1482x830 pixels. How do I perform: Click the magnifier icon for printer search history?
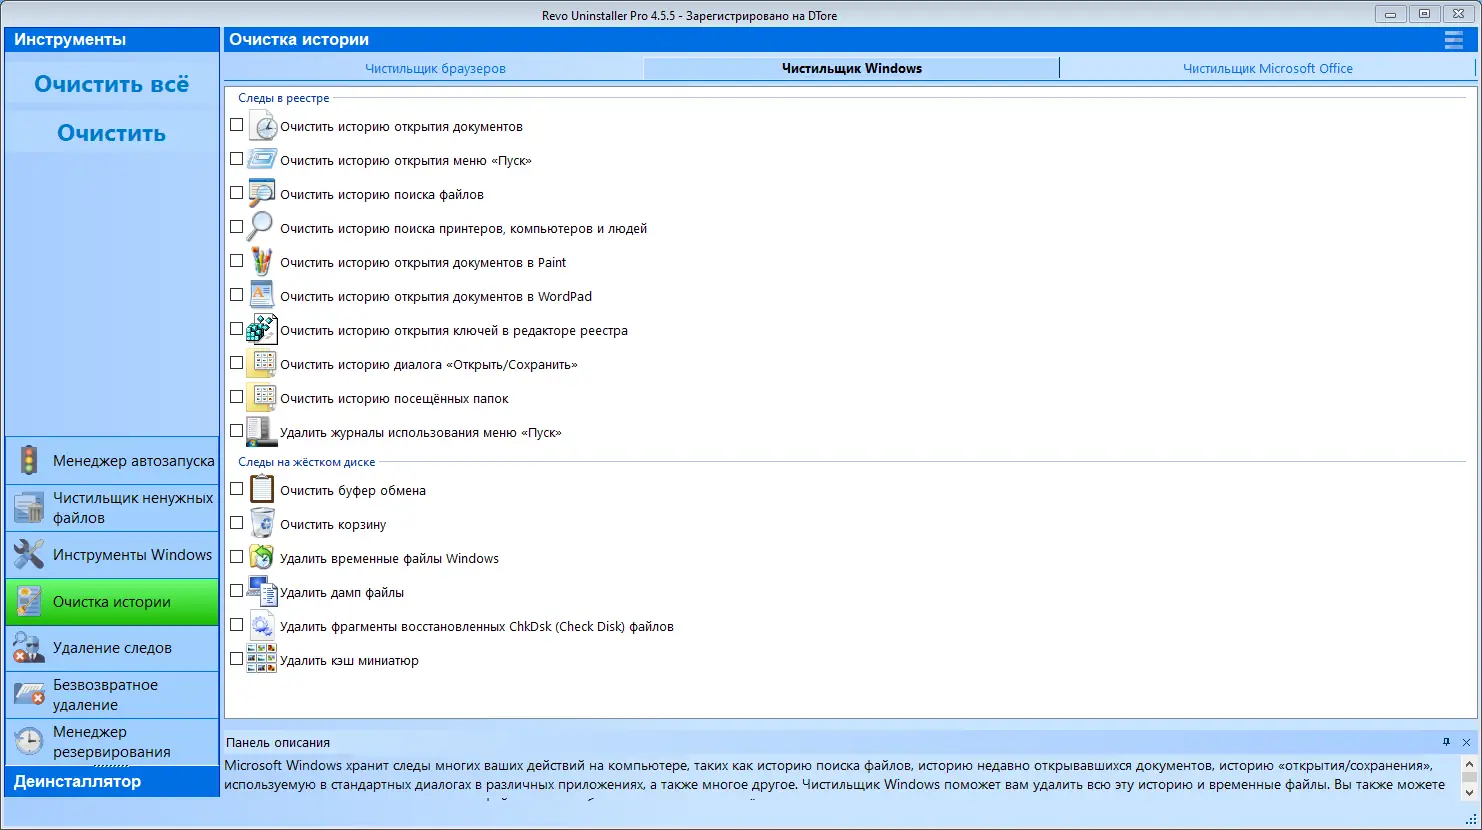click(x=262, y=228)
